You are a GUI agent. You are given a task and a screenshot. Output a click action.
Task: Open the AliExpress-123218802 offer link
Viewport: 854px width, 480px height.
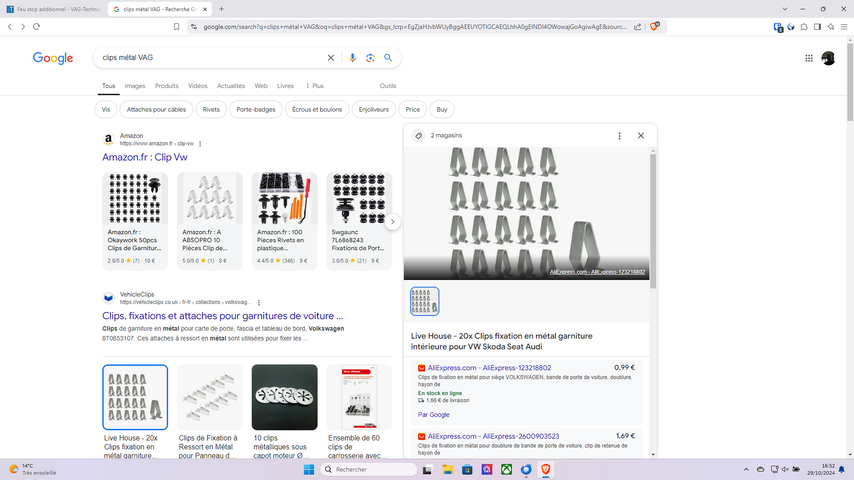pos(489,368)
